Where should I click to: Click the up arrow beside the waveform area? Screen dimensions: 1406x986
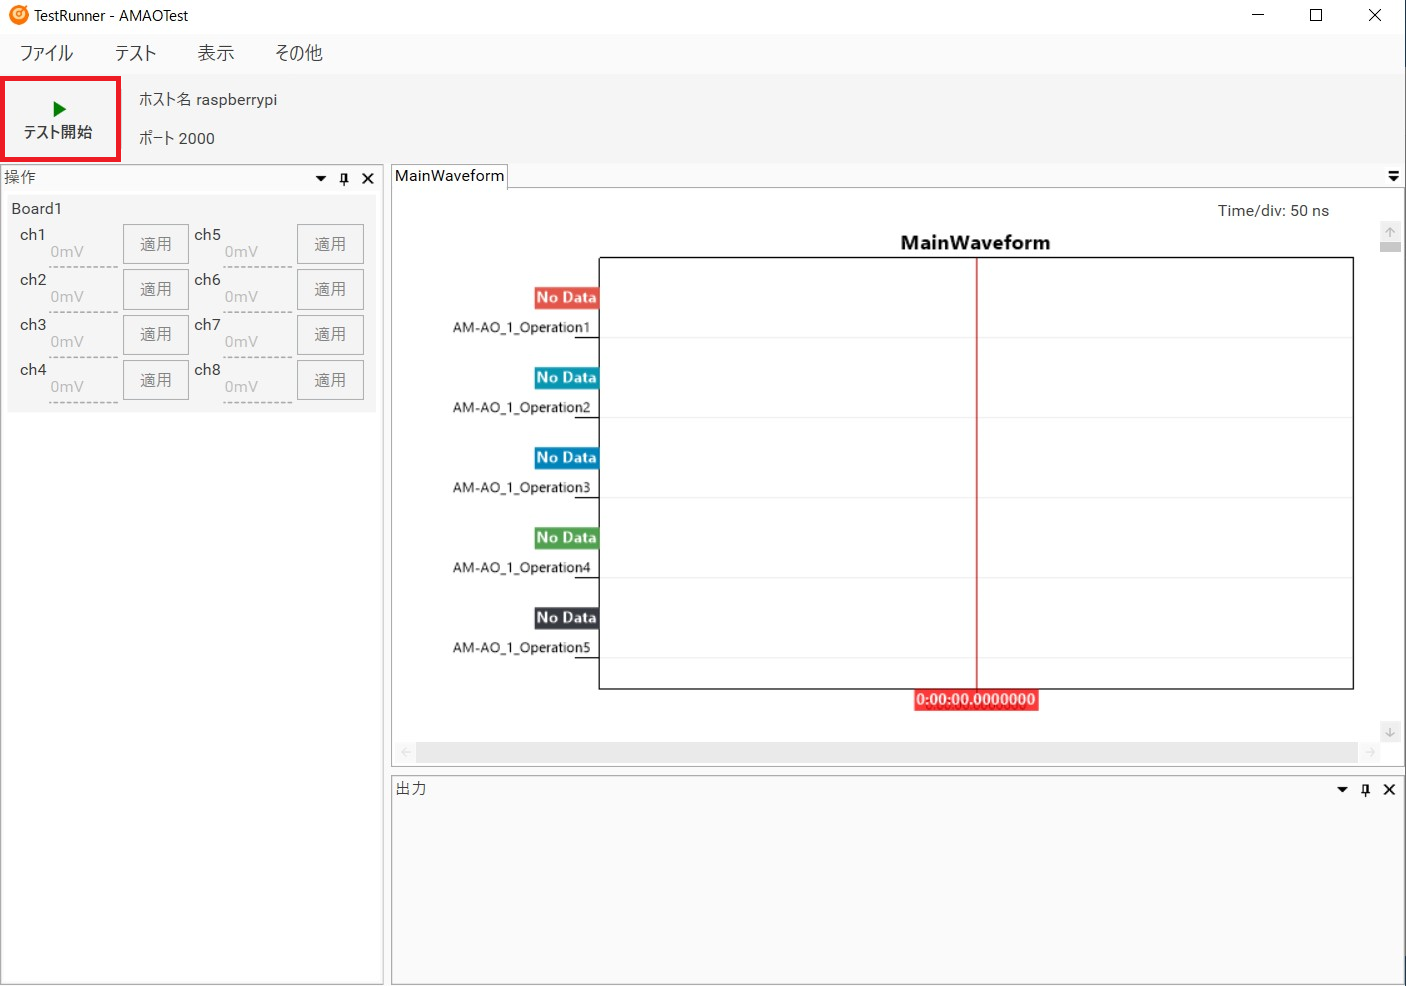click(x=1389, y=231)
